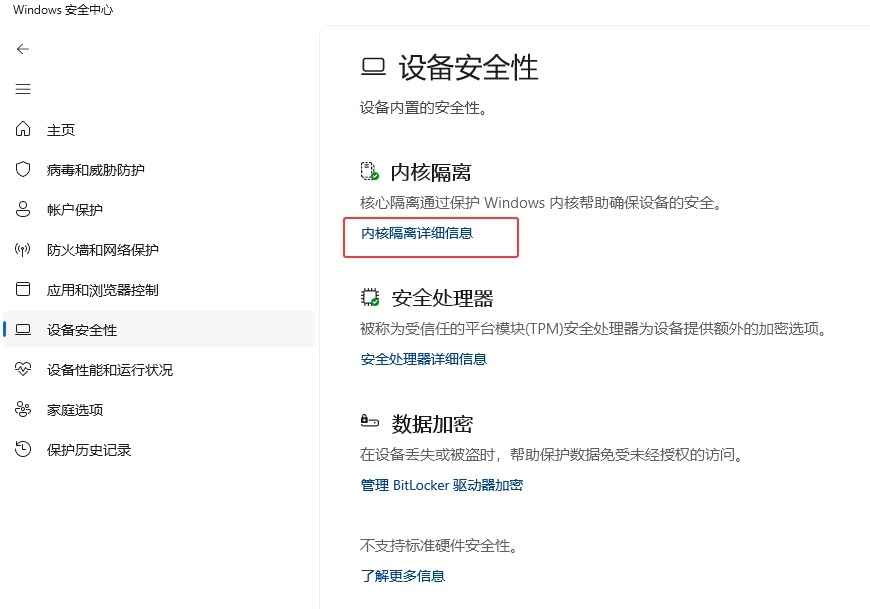Viewport: 870px width, 609px height.
Task: Open the hamburger navigation menu
Action: 23,89
